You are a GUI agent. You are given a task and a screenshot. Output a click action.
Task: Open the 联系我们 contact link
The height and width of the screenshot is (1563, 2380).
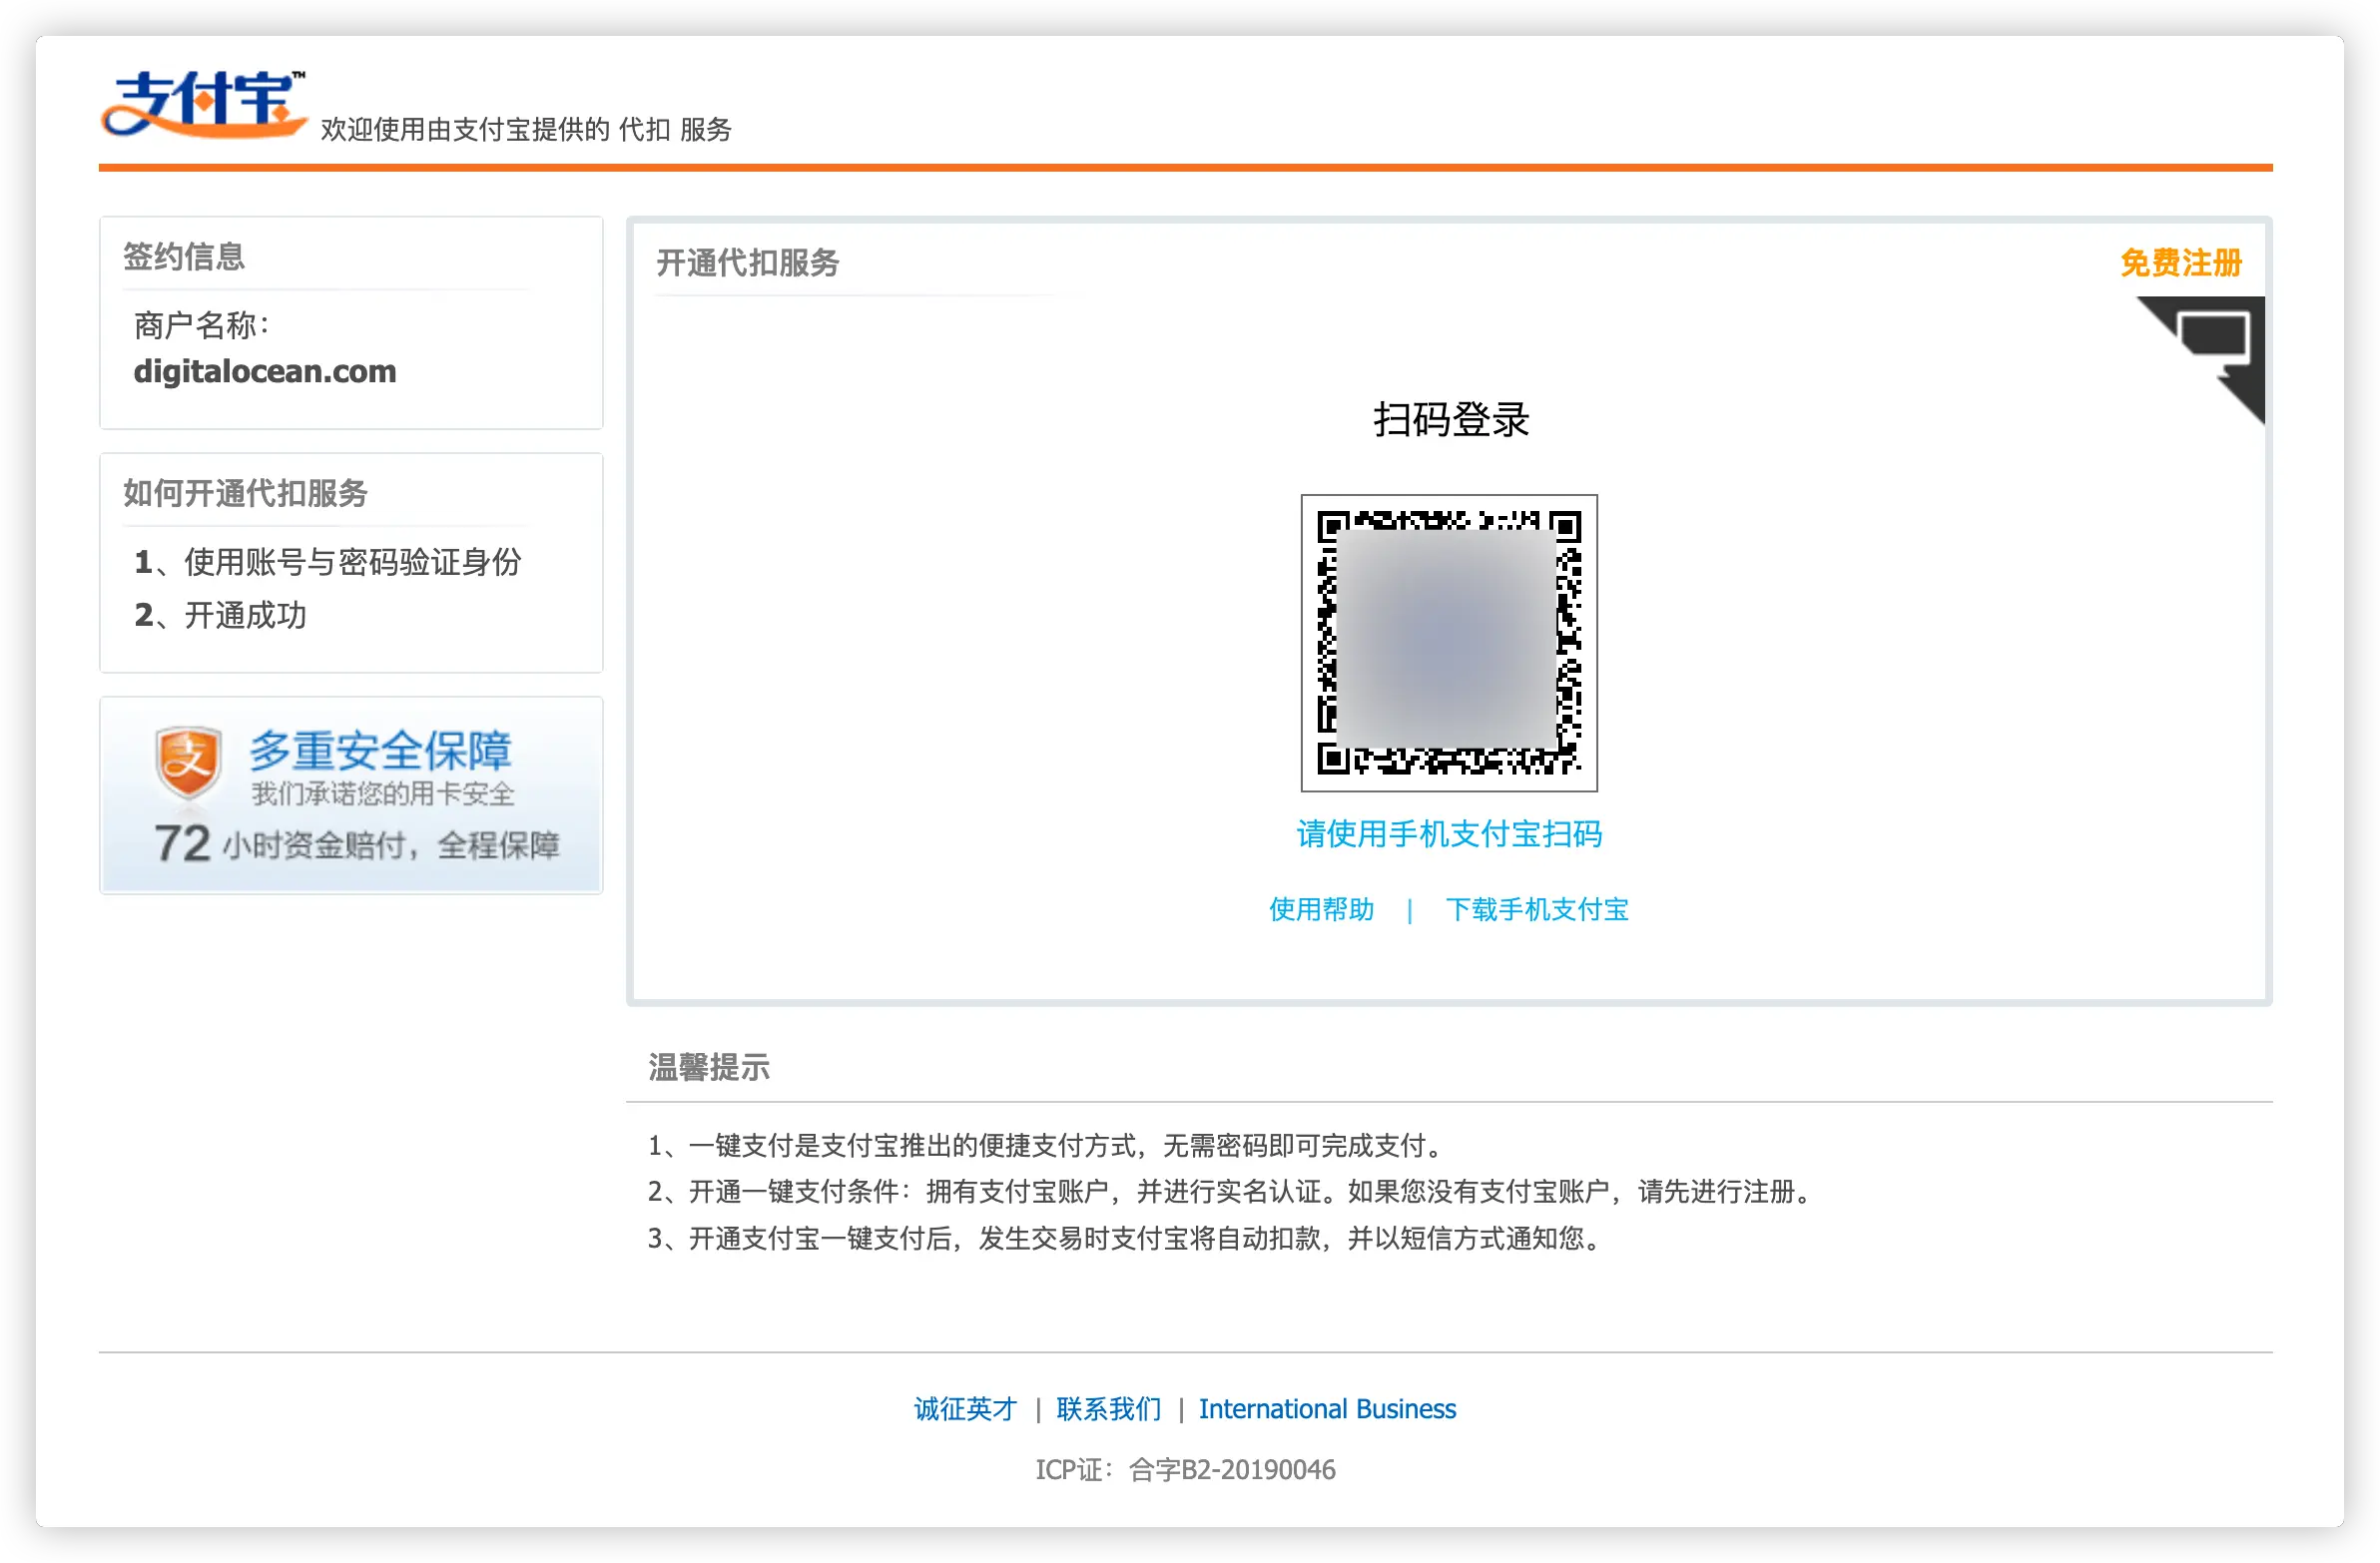click(1109, 1409)
